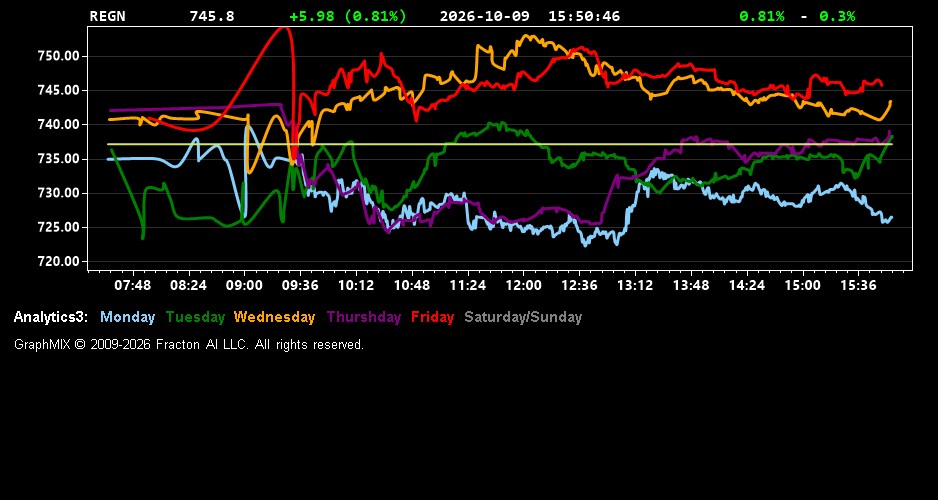Click the 15:50:46 timestamp

coord(584,16)
